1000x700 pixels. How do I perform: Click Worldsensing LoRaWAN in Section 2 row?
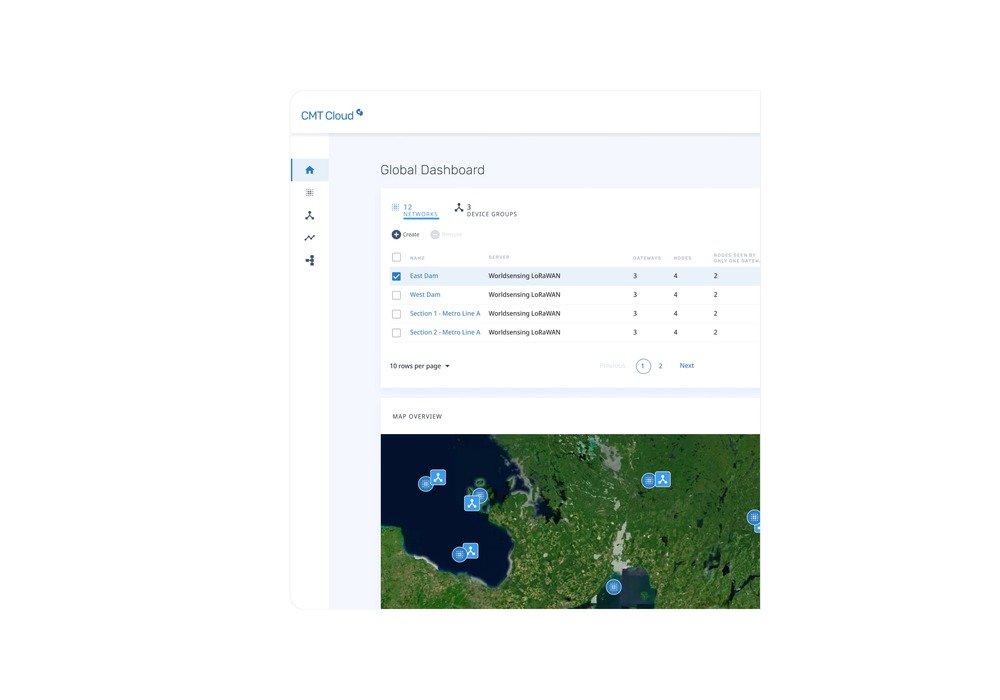tap(524, 332)
